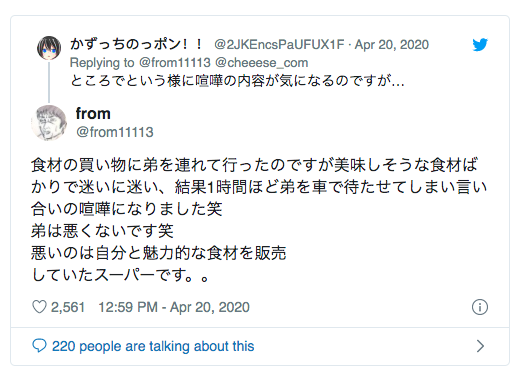Click the heart like icon
The height and width of the screenshot is (384, 530).
click(x=39, y=307)
